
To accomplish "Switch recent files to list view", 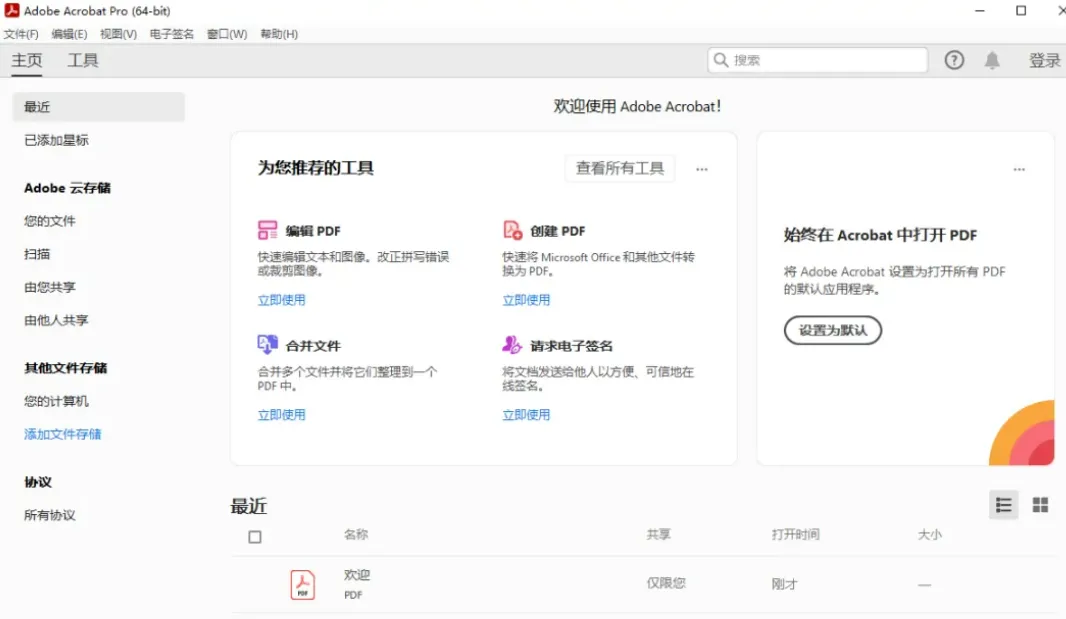I will coord(1003,505).
